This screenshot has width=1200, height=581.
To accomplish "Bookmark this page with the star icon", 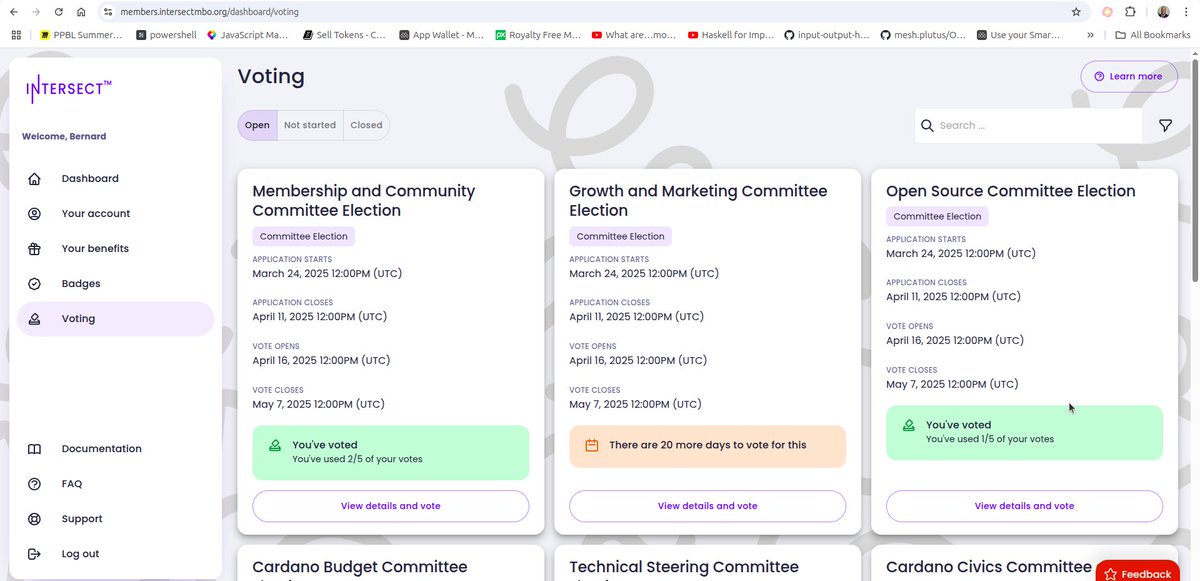I will click(1076, 12).
